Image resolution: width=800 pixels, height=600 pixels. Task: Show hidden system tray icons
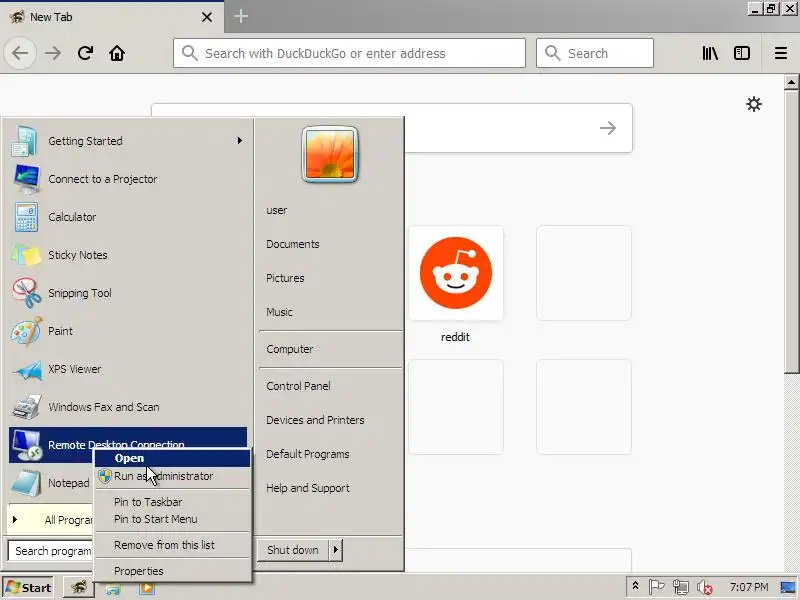tap(635, 587)
